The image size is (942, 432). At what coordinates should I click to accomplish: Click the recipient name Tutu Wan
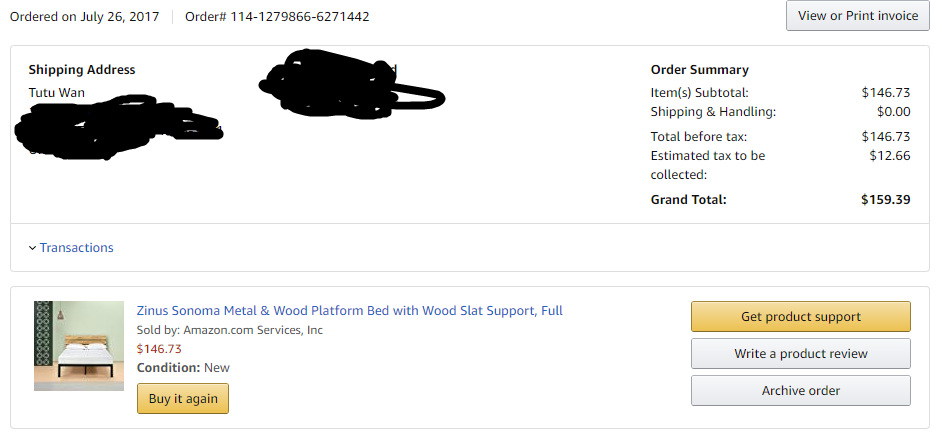pyautogui.click(x=56, y=93)
